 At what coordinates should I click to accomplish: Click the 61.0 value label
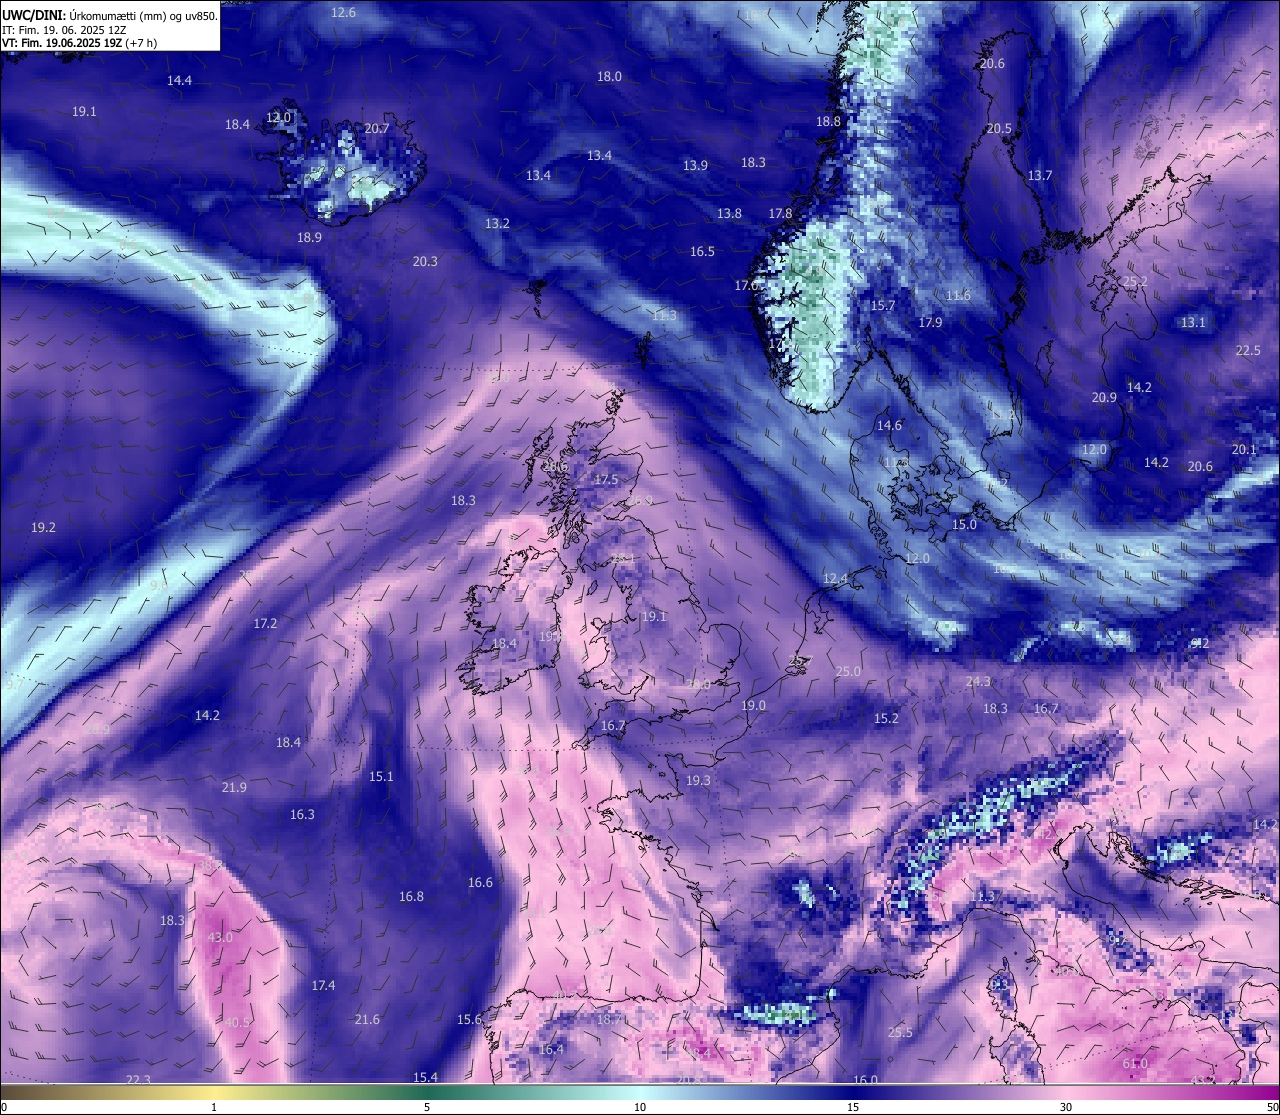[x=1135, y=1063]
